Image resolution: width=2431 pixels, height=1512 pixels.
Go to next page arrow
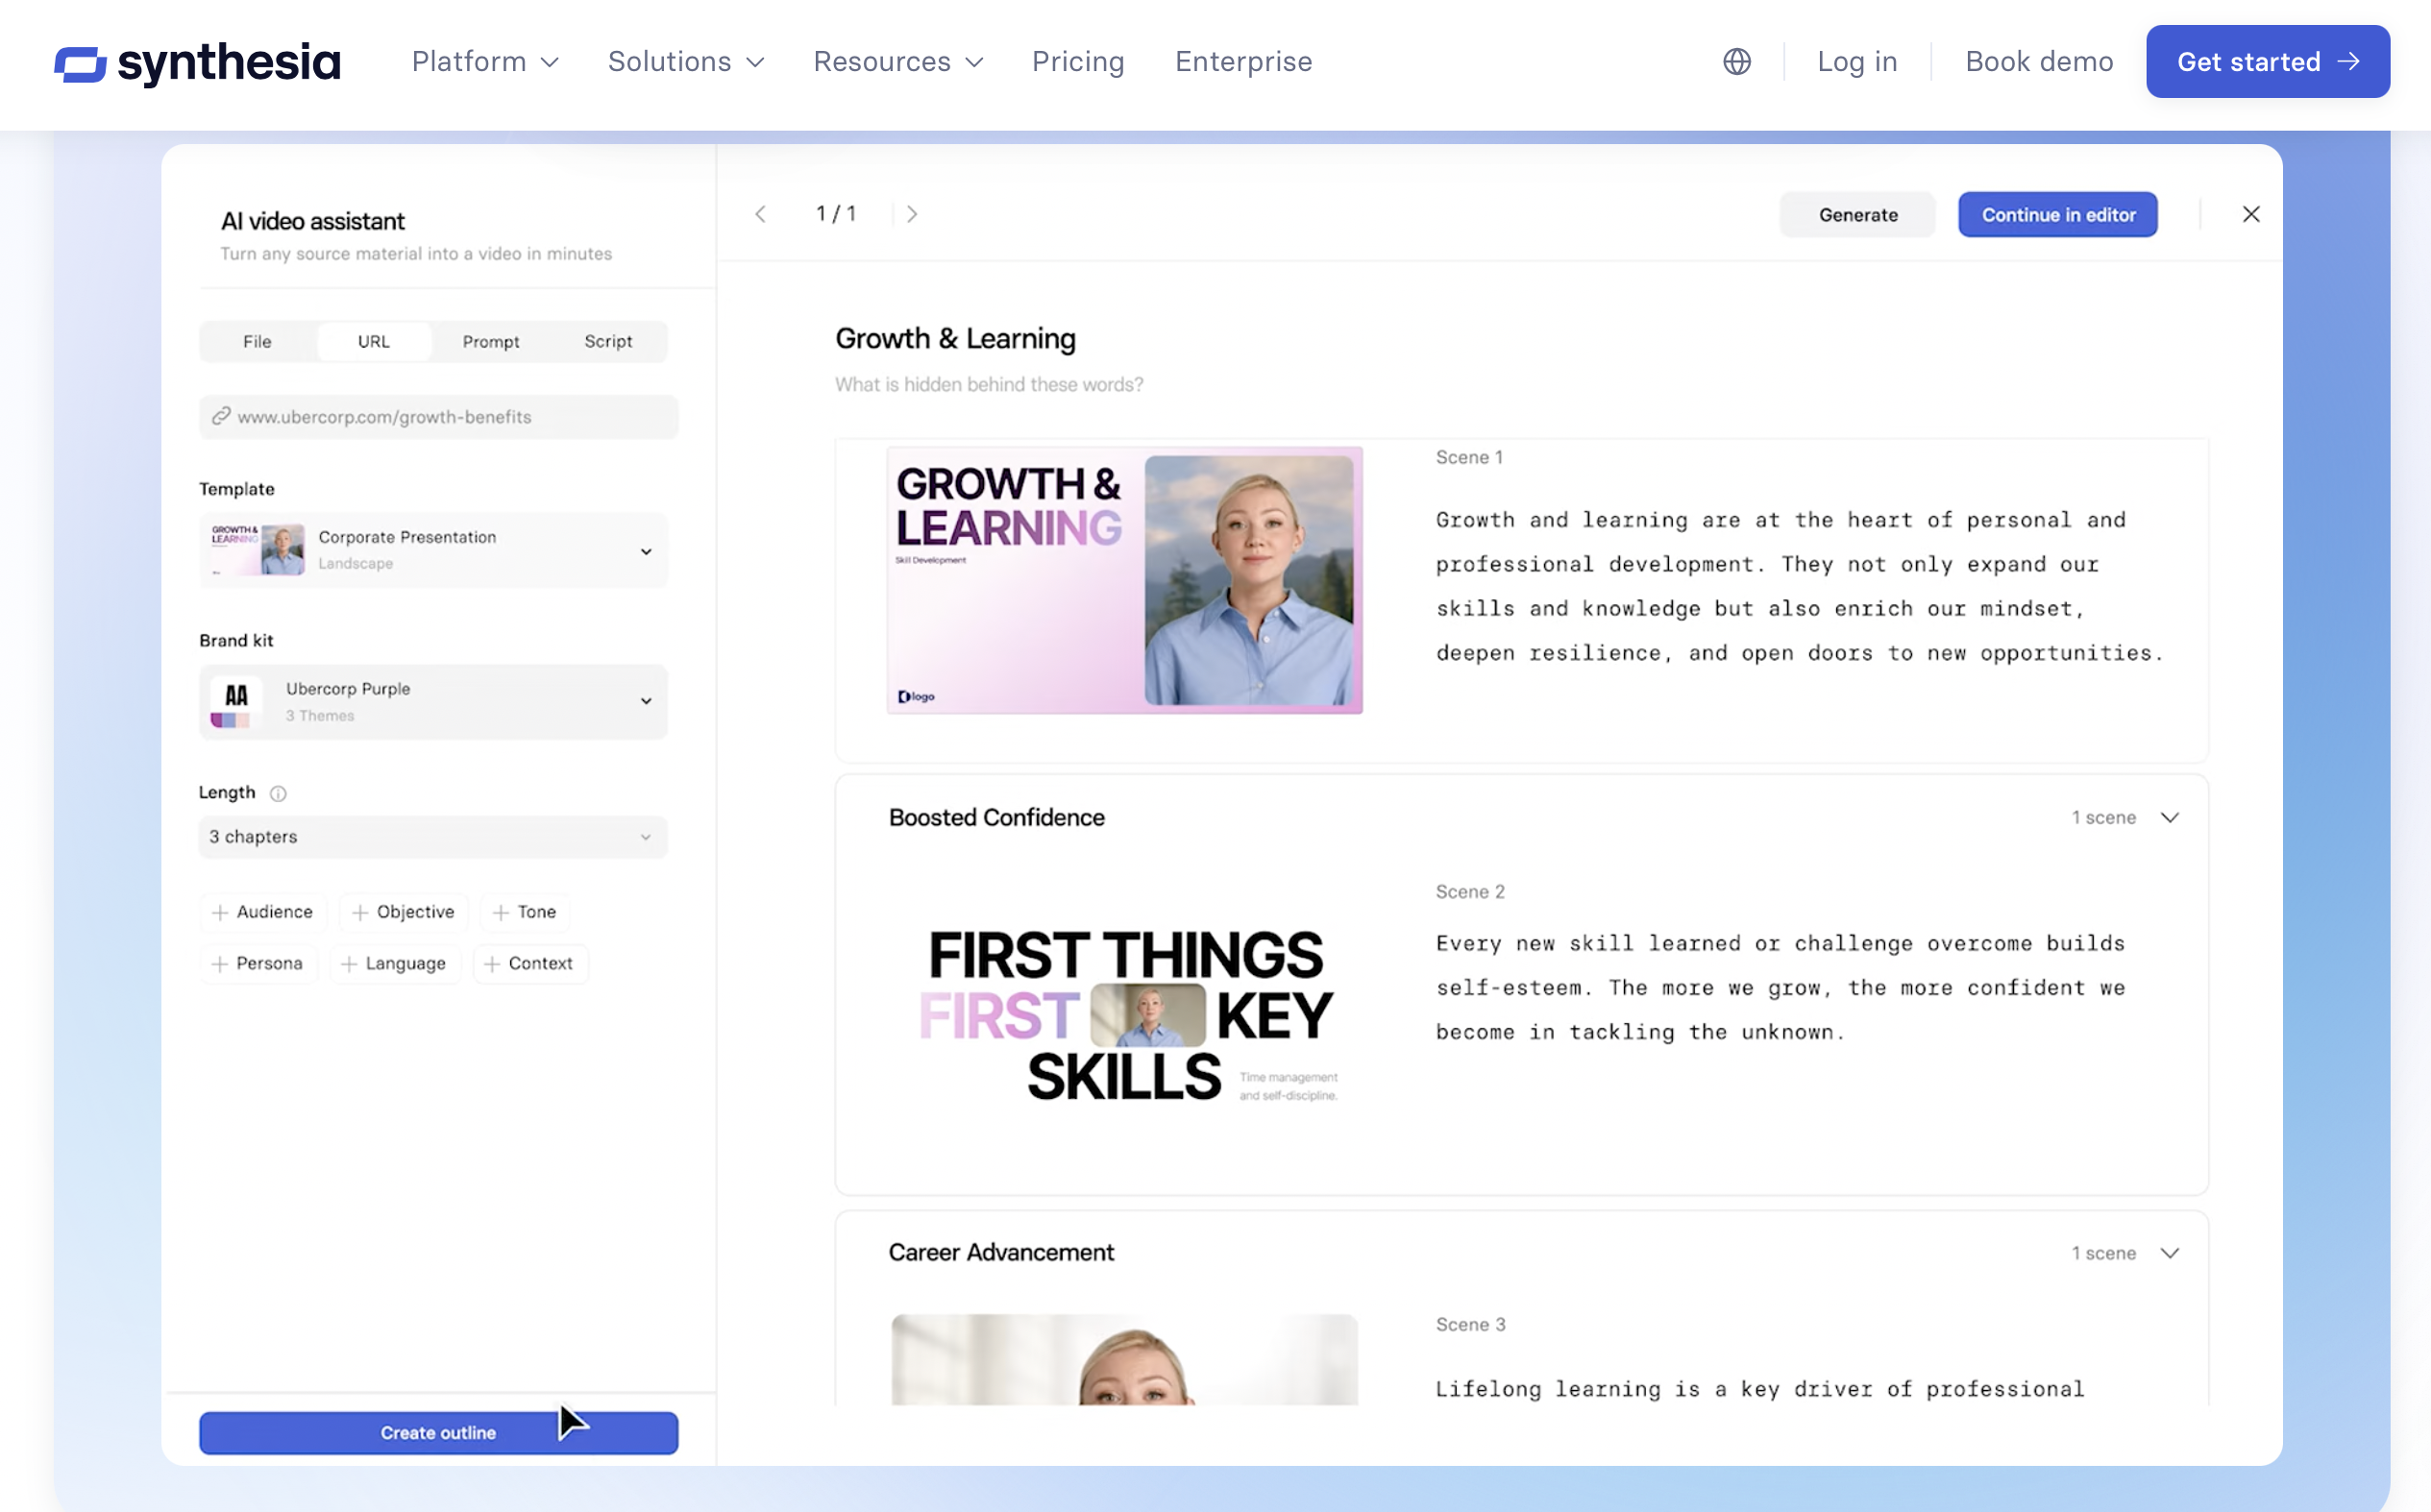click(x=912, y=214)
